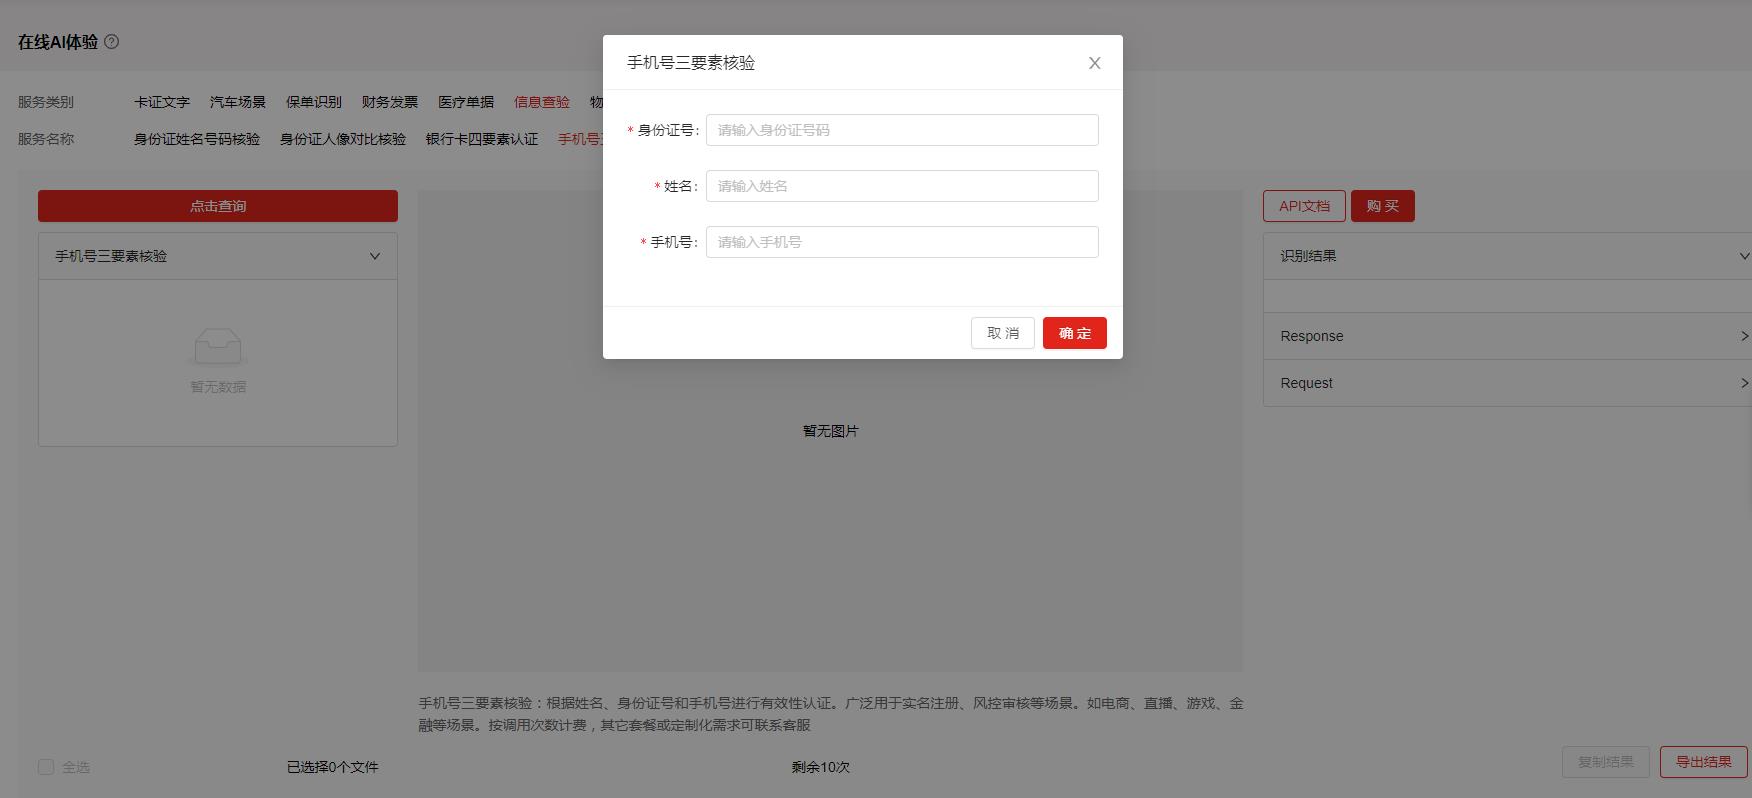Select the 医疗单据 category tab

tap(466, 102)
